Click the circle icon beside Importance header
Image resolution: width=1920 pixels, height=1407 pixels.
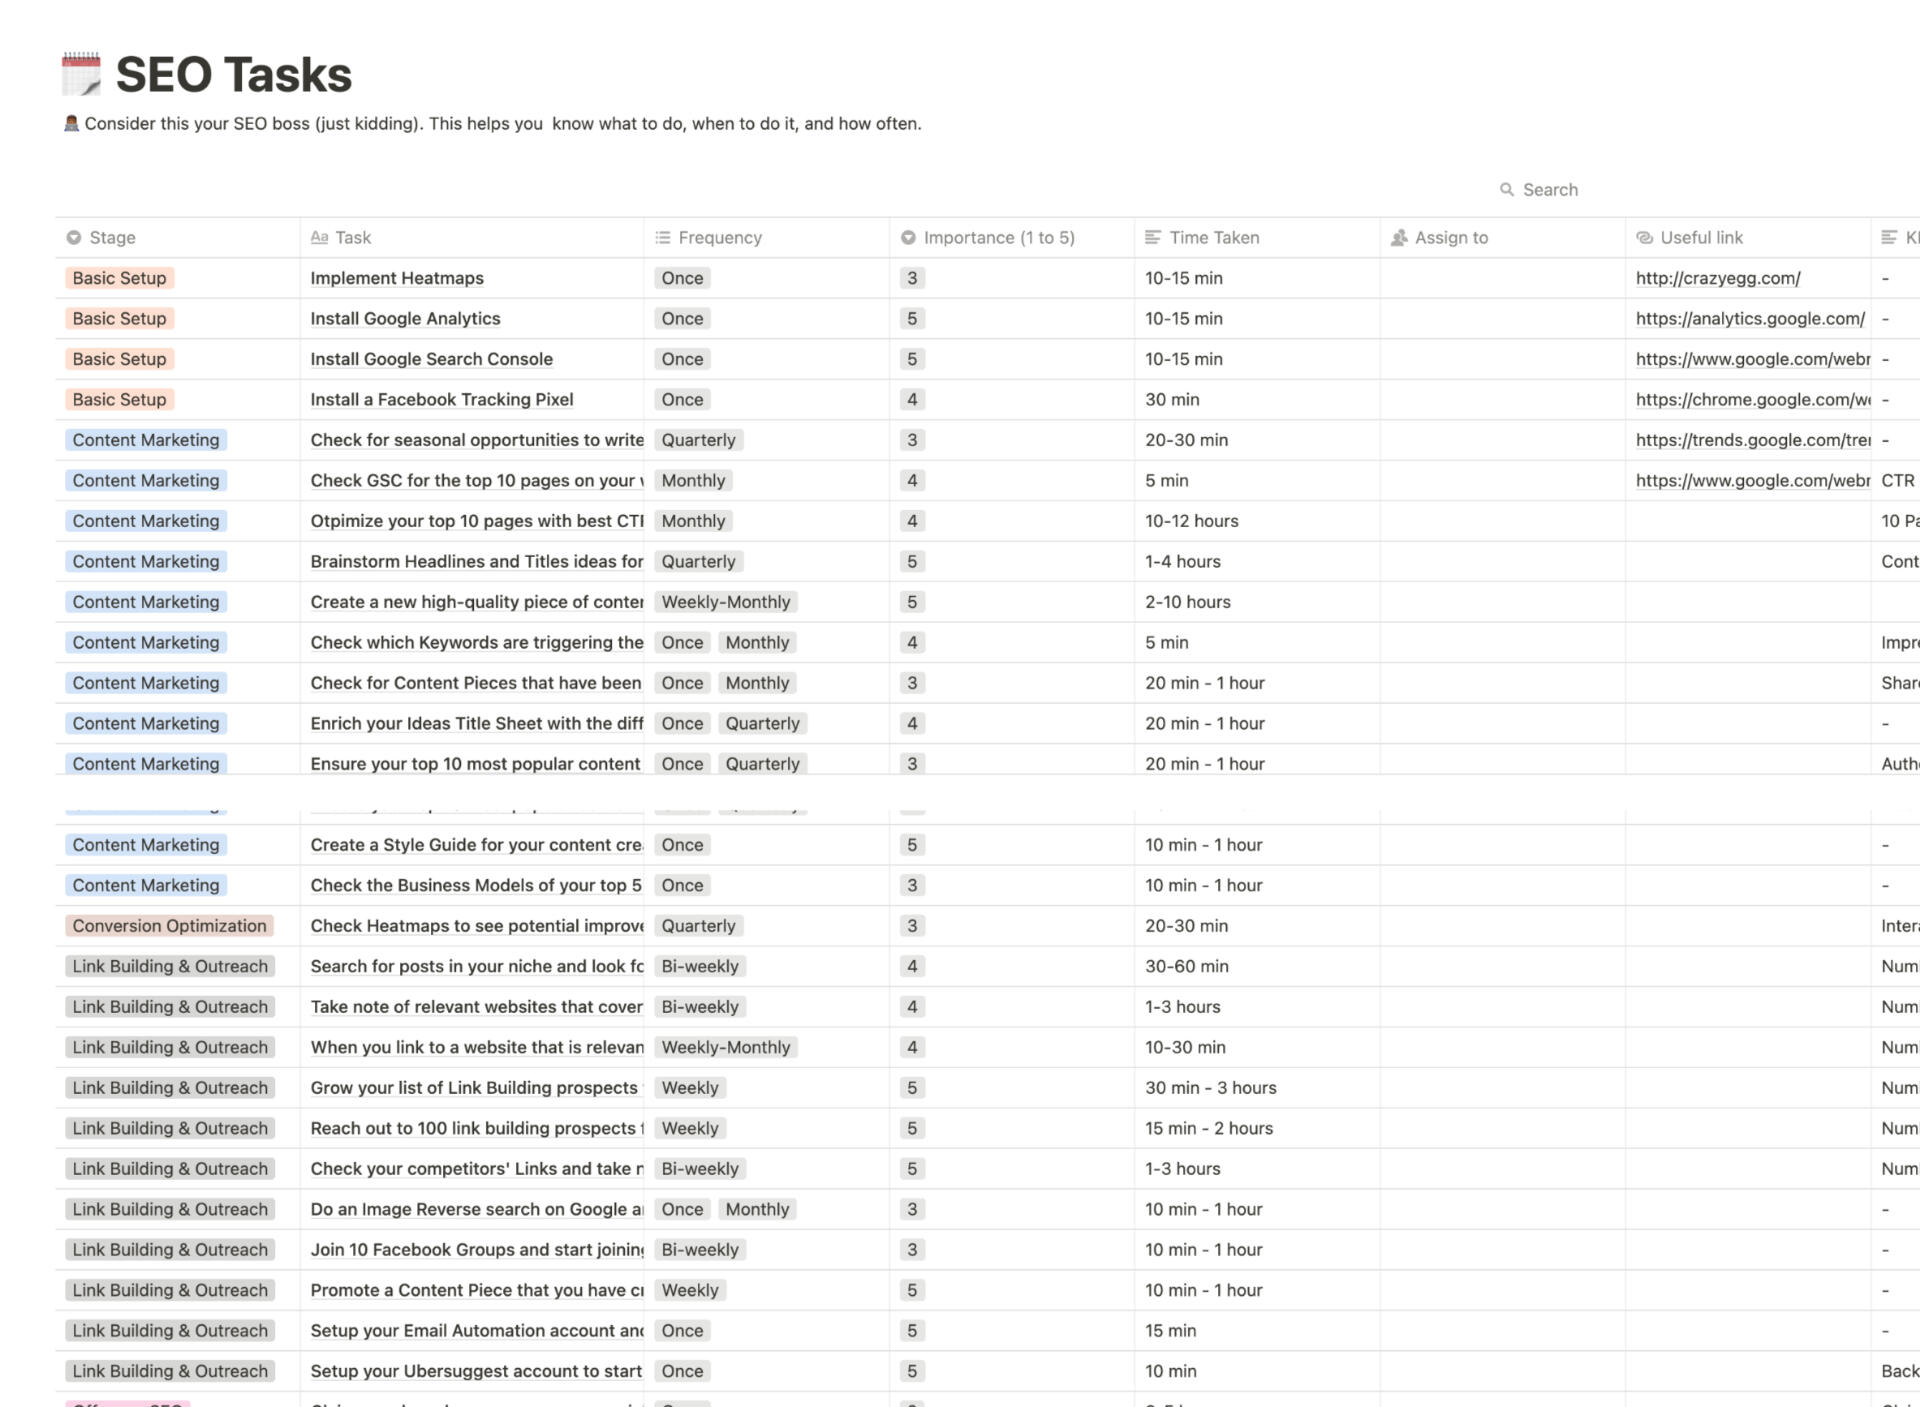coord(908,237)
